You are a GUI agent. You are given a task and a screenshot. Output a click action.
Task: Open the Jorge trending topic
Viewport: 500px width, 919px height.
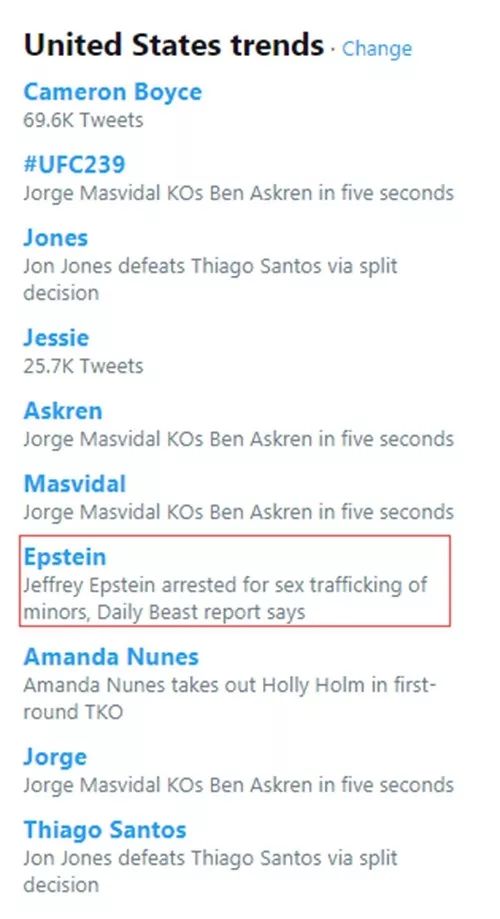pos(55,757)
